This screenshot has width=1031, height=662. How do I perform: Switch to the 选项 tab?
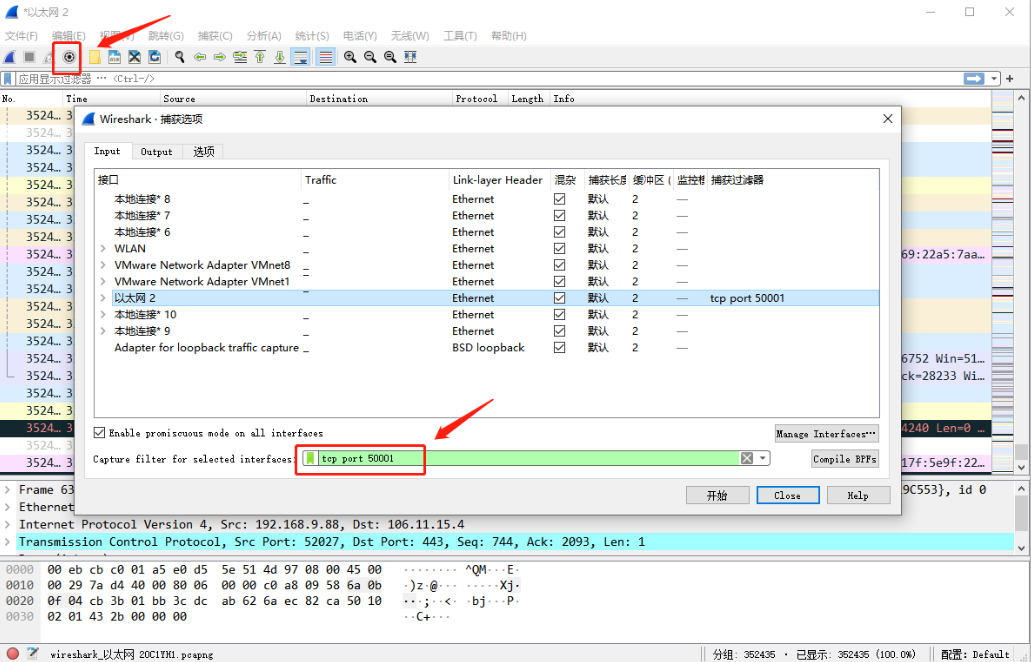pos(204,152)
